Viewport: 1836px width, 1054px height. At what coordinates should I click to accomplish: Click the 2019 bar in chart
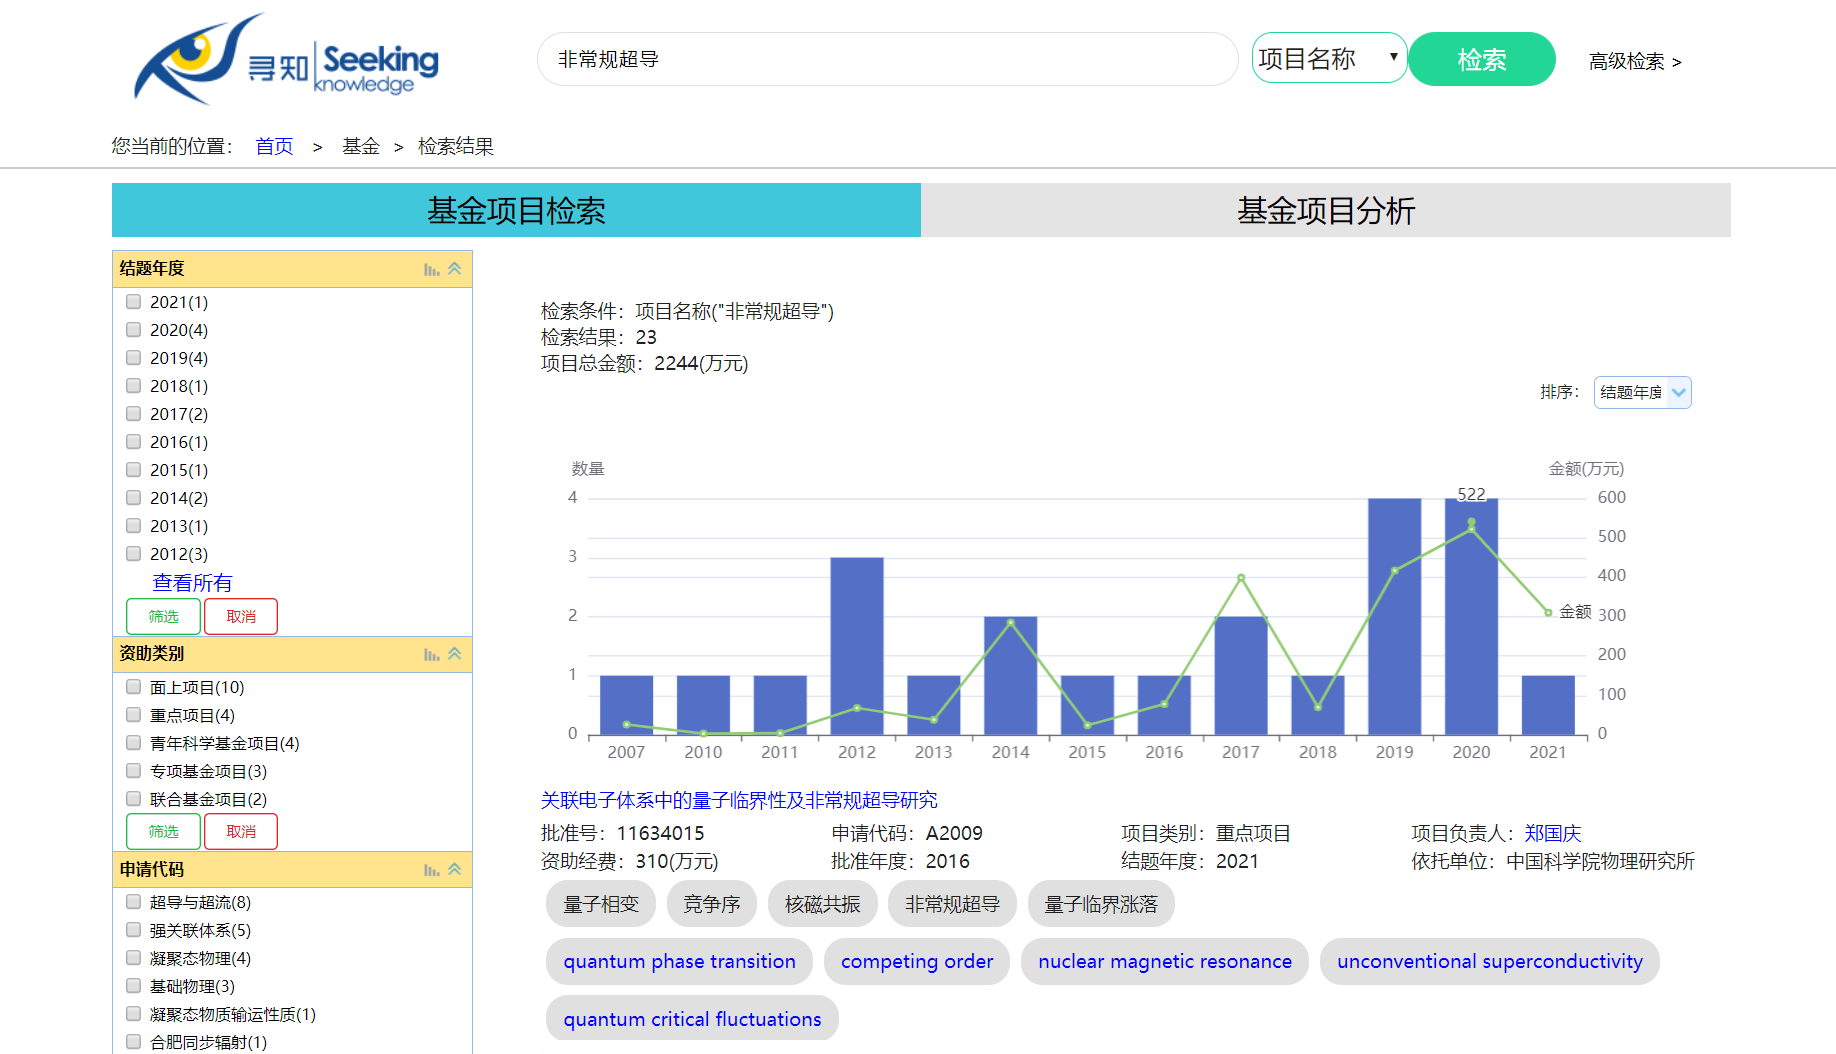(1394, 616)
